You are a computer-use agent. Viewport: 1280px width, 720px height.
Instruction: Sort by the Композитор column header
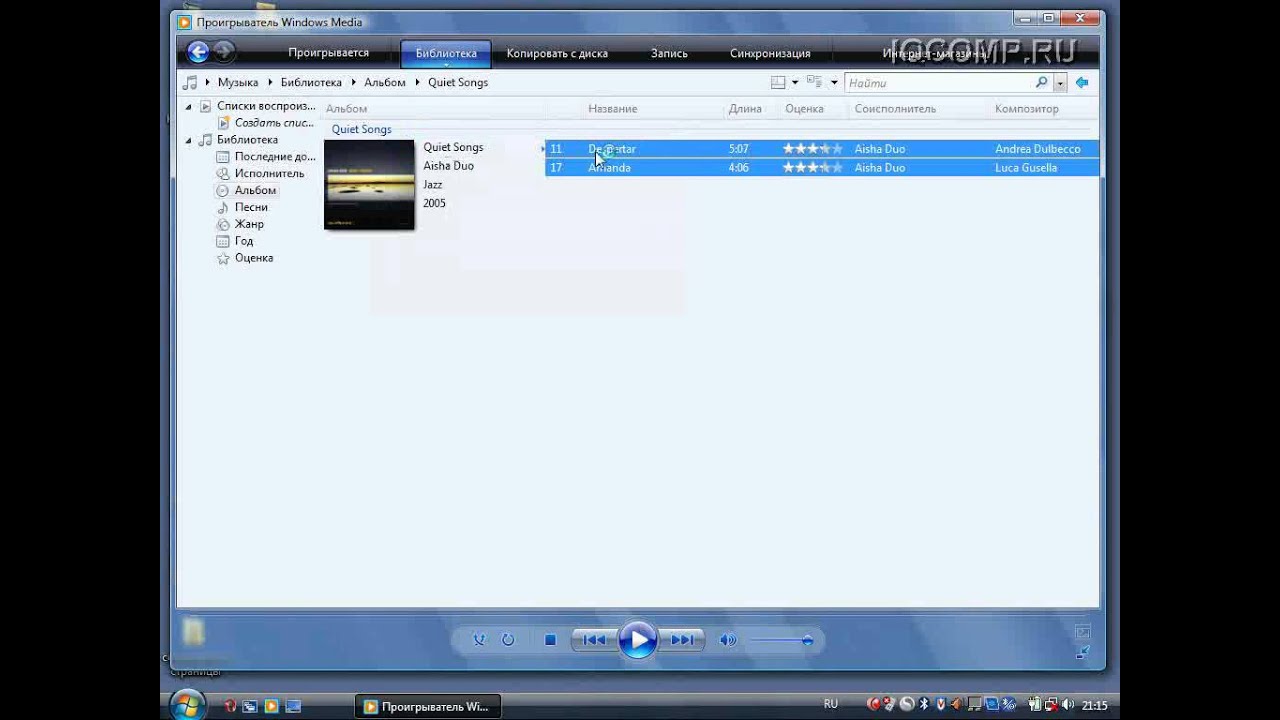1026,109
